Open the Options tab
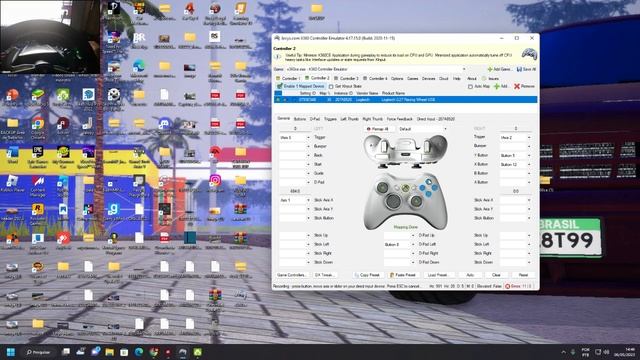 (397, 78)
